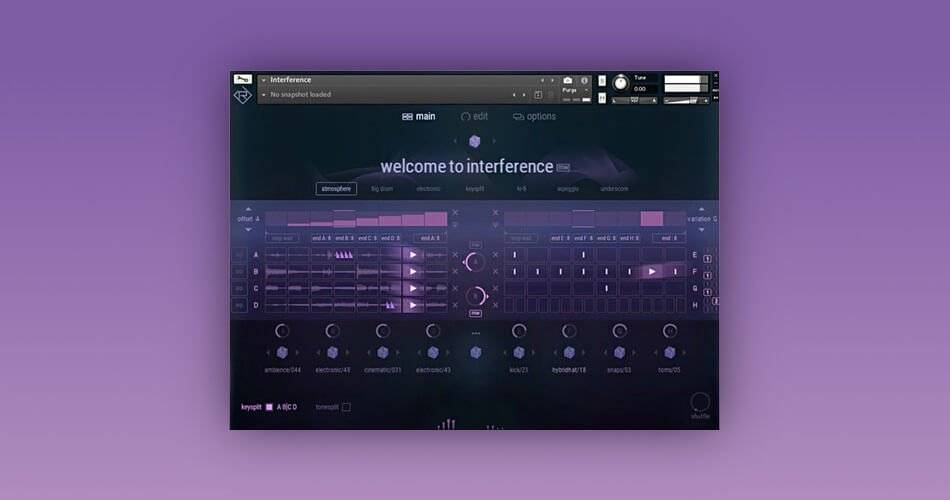Open the Interference instrument dropdown
The height and width of the screenshot is (500, 950).
point(264,80)
